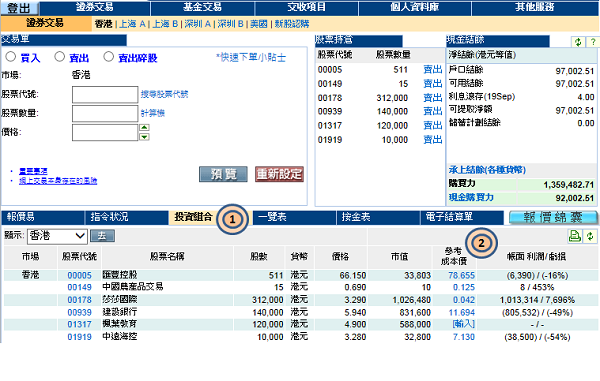Image resolution: width=600 pixels, height=381 pixels.
Task: Click the 重新設定 reset button
Action: coord(279,174)
